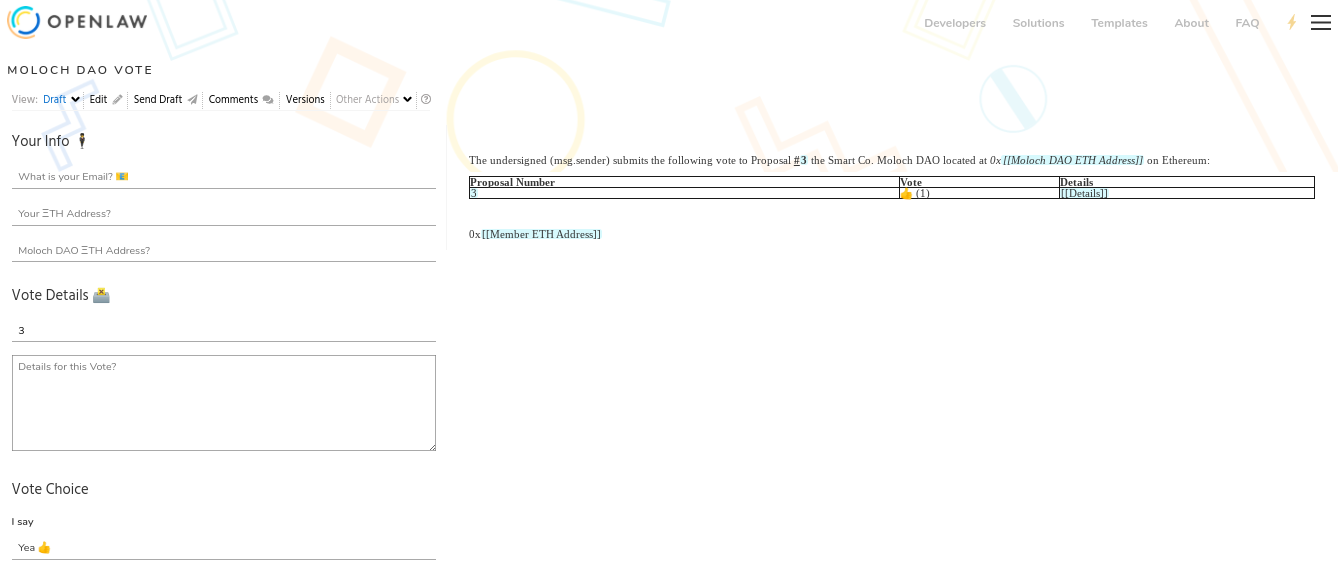Go to the Templates page
Viewport: 1338px width, 572px height.
click(1119, 23)
